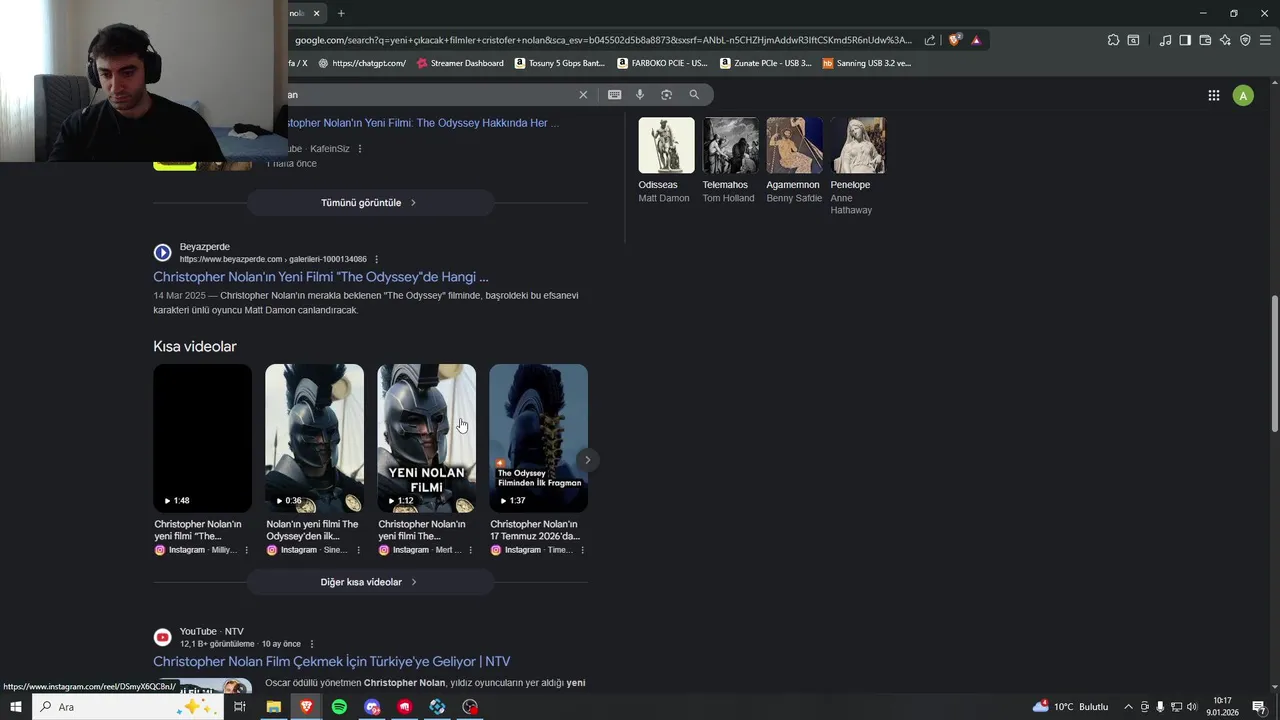
Task: Play the 1:48 short video thumbnail
Action: click(202, 438)
